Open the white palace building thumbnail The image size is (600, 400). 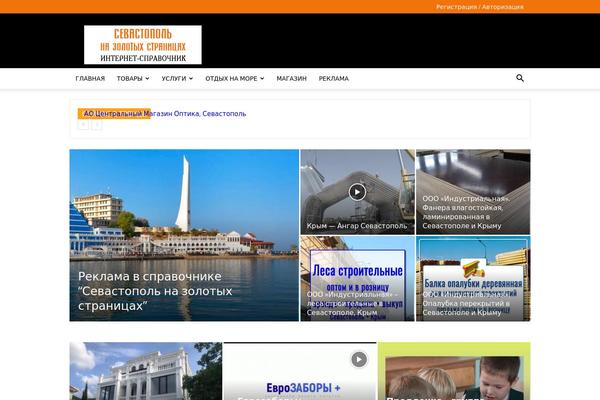pos(146,371)
